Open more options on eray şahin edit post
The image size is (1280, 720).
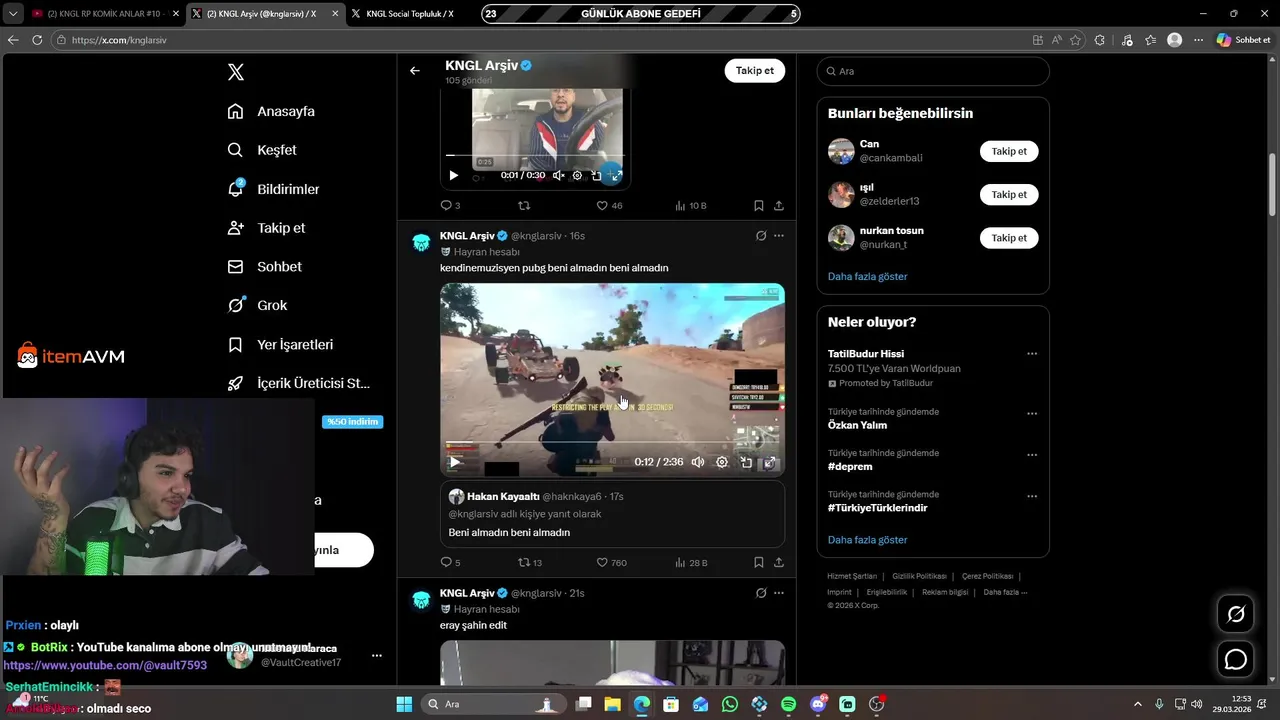point(779,593)
